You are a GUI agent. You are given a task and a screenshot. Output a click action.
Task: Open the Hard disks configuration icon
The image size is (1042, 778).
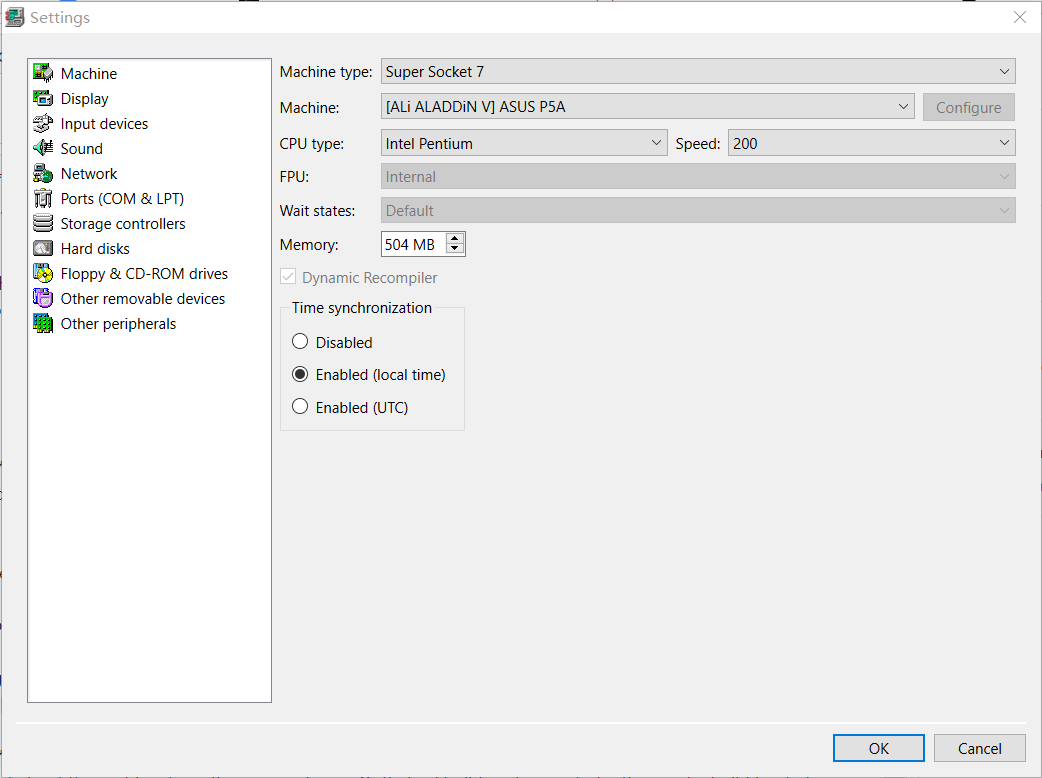tap(44, 248)
